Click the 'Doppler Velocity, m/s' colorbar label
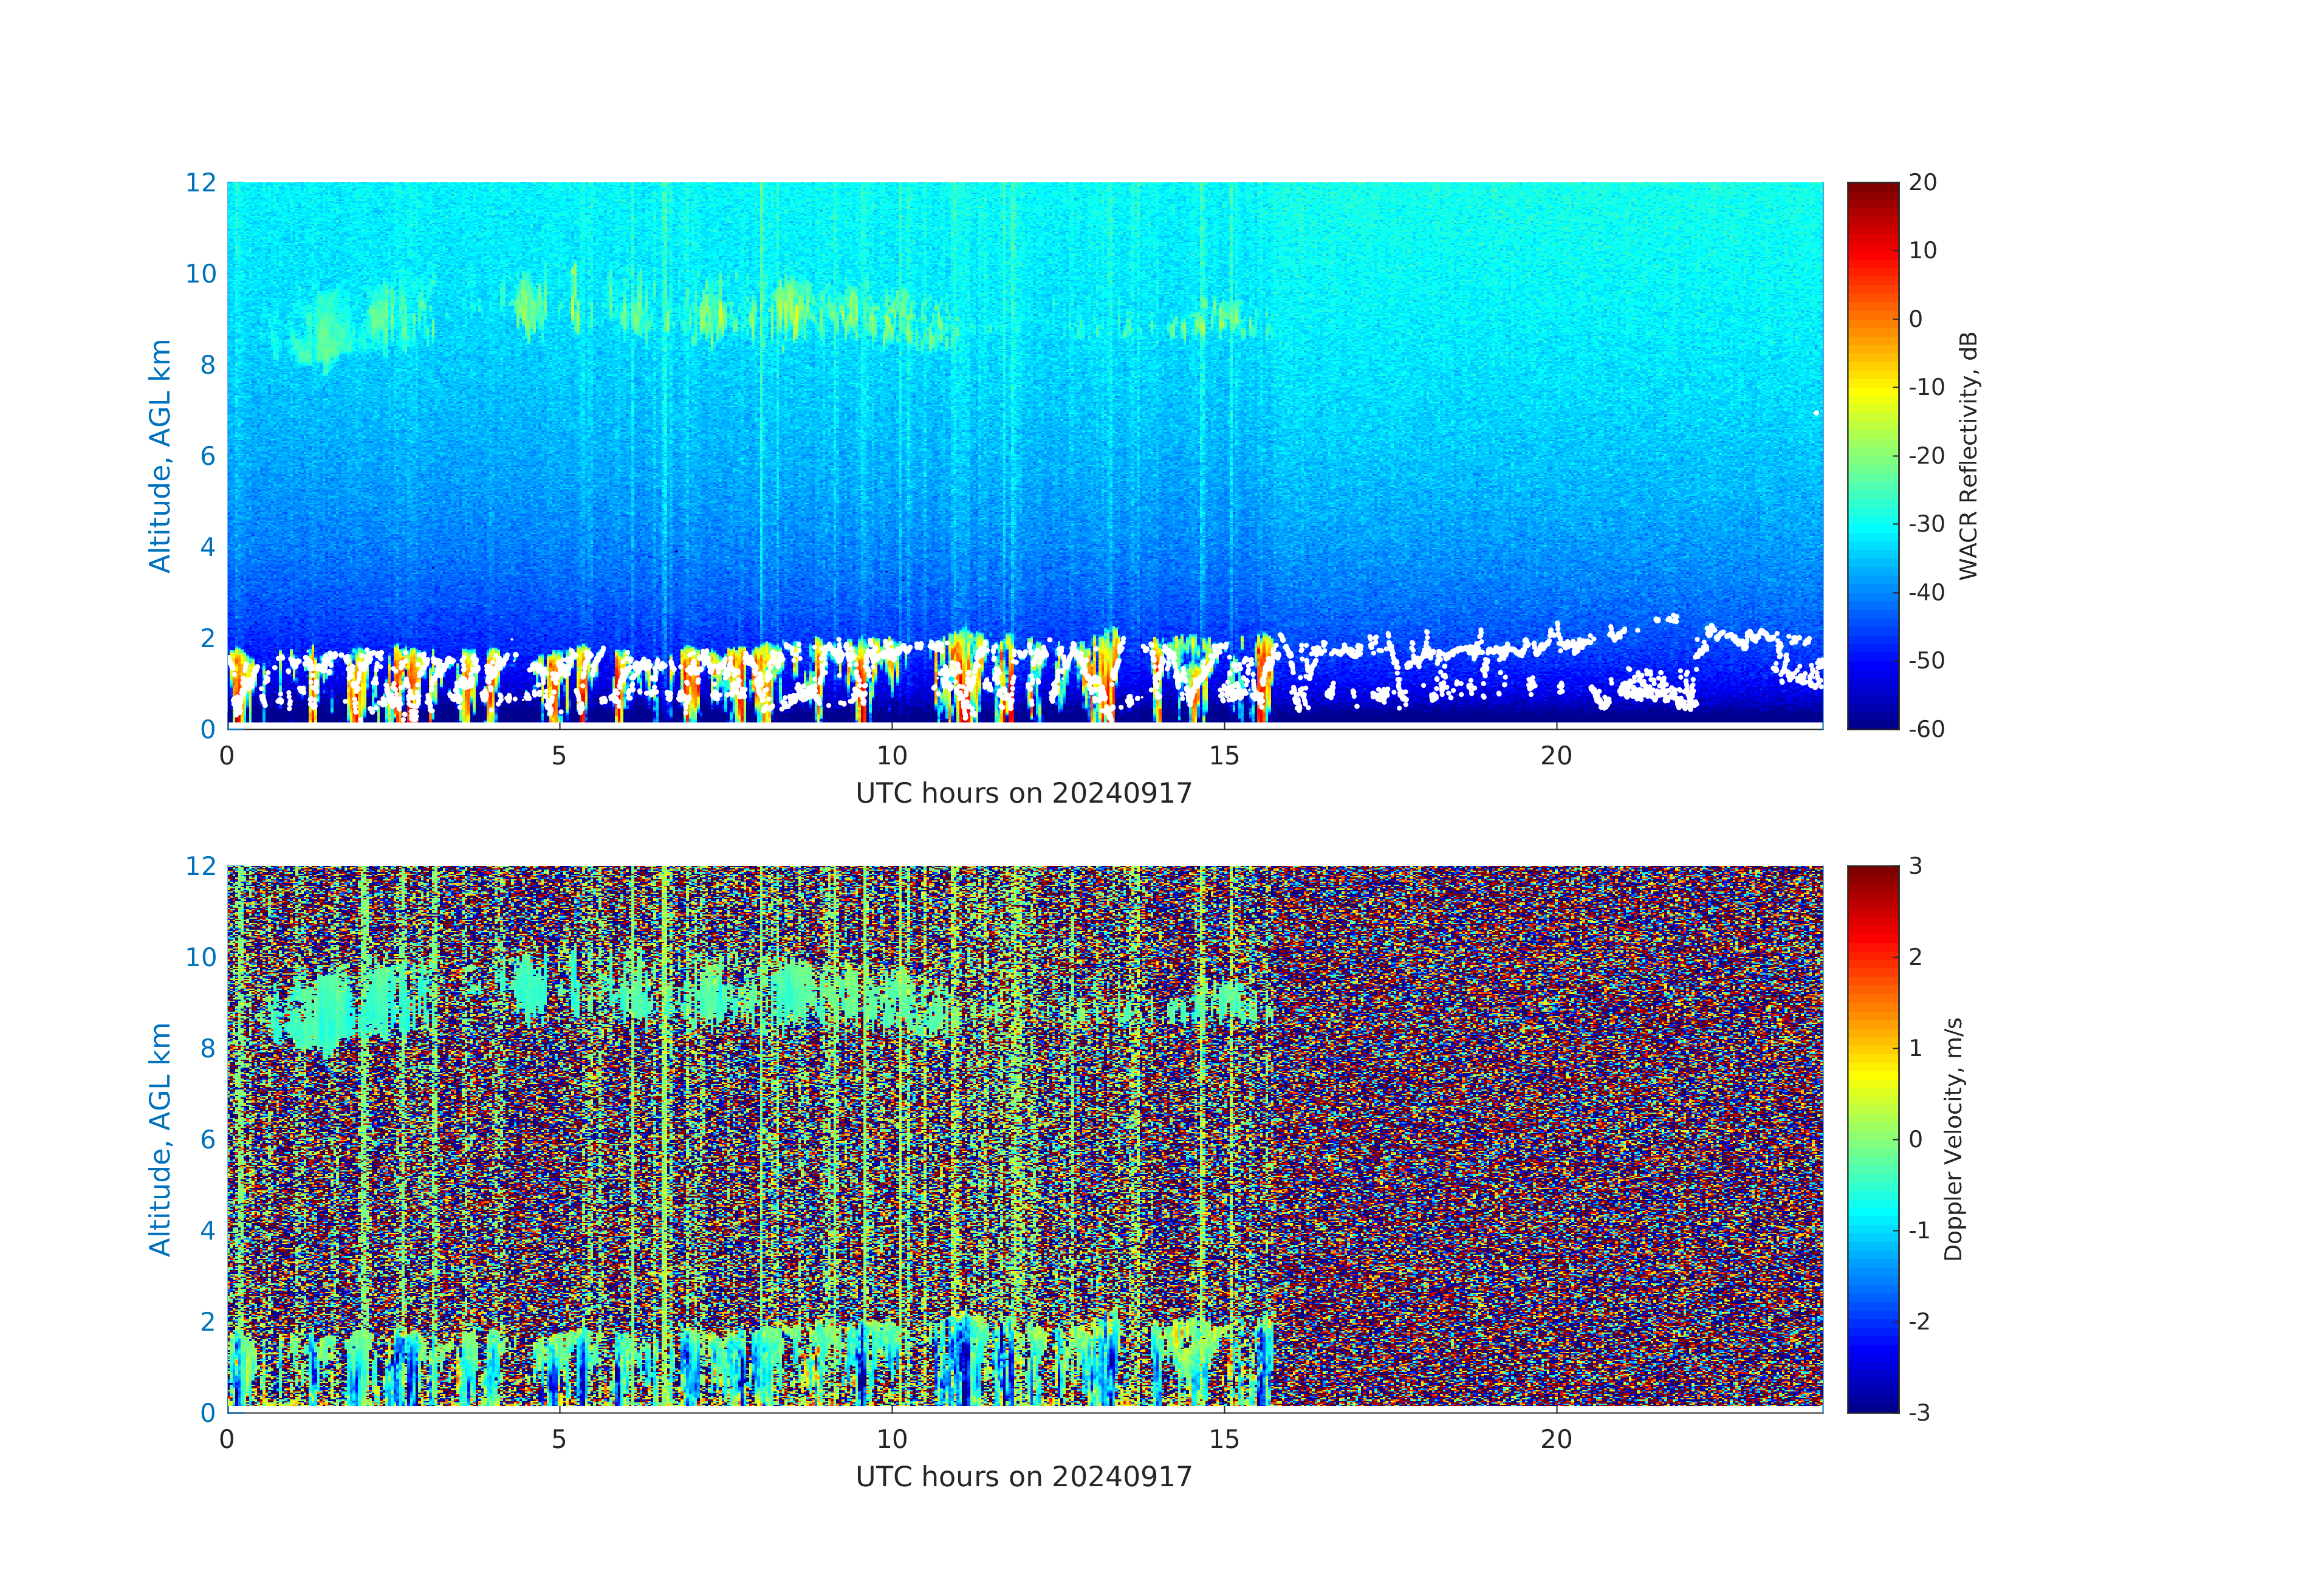 click(1953, 1138)
